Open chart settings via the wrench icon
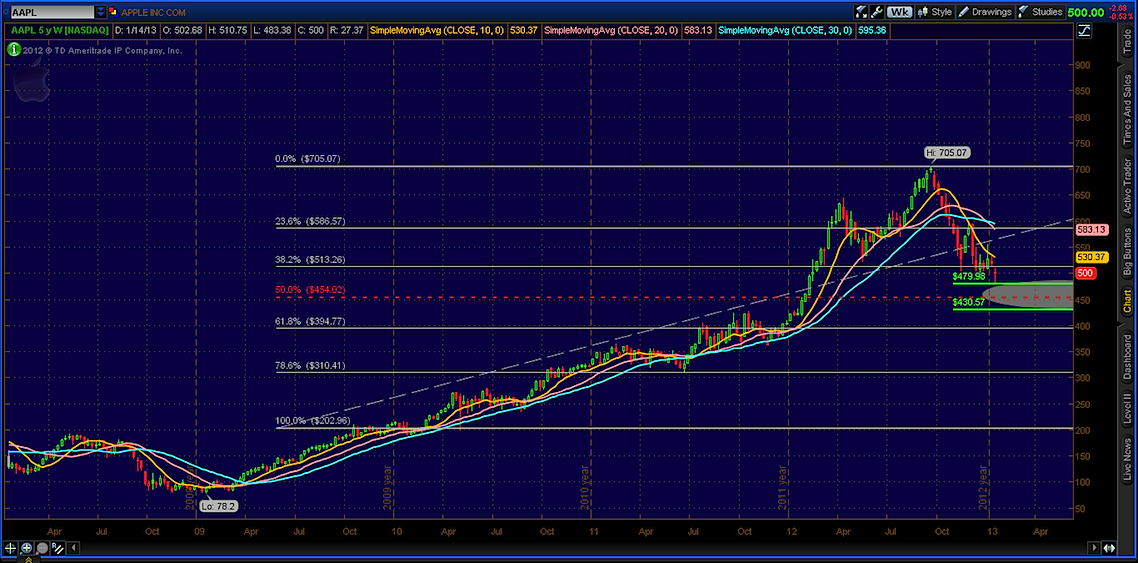1138x563 pixels. tap(876, 12)
